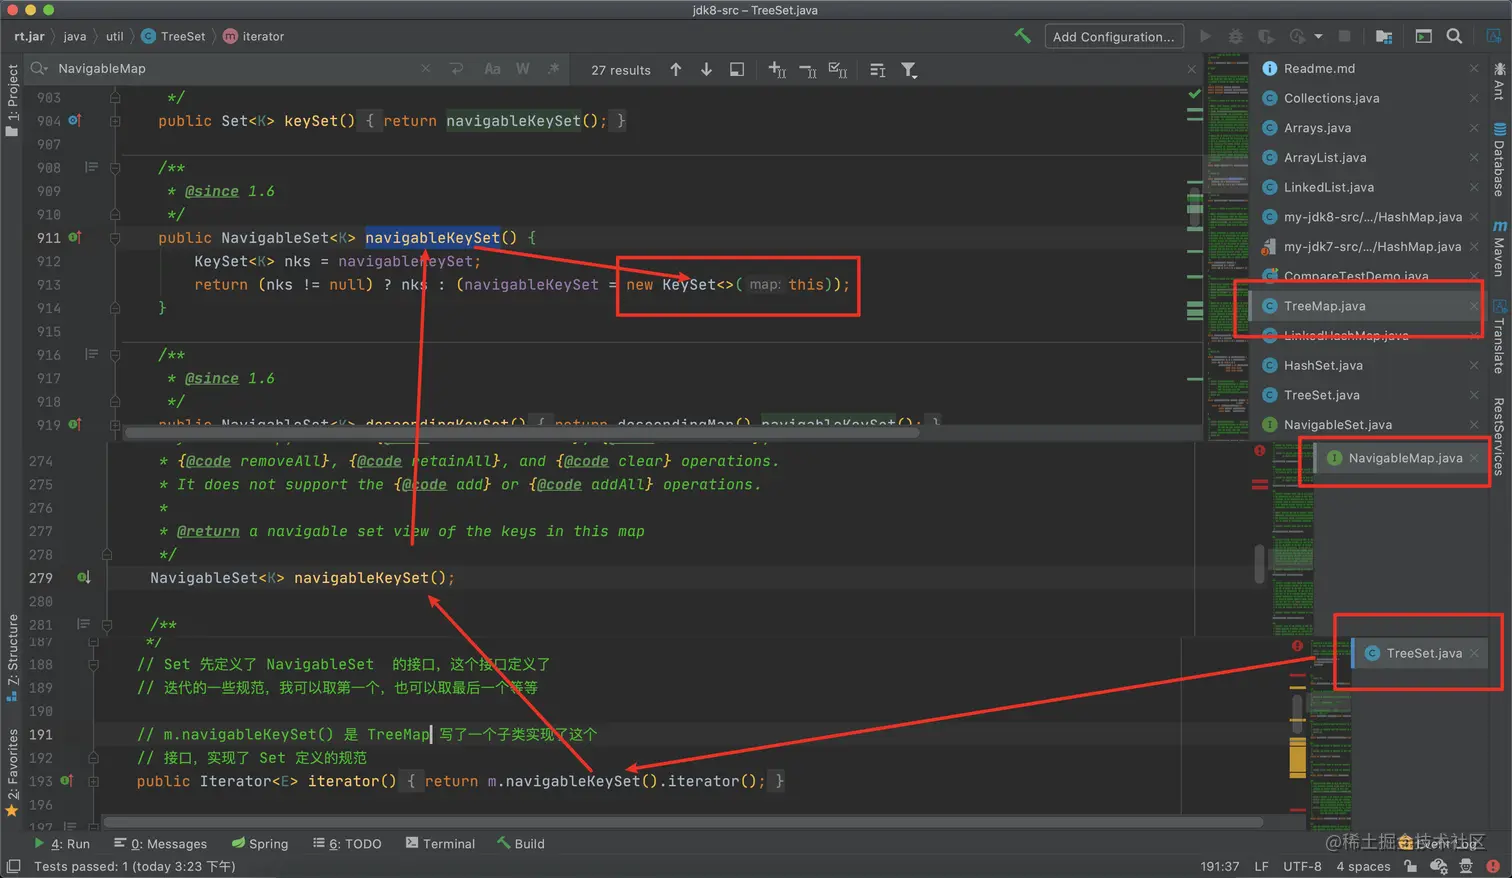1512x878 pixels.
Task: Jump to previous occurrence up arrow
Action: point(676,69)
